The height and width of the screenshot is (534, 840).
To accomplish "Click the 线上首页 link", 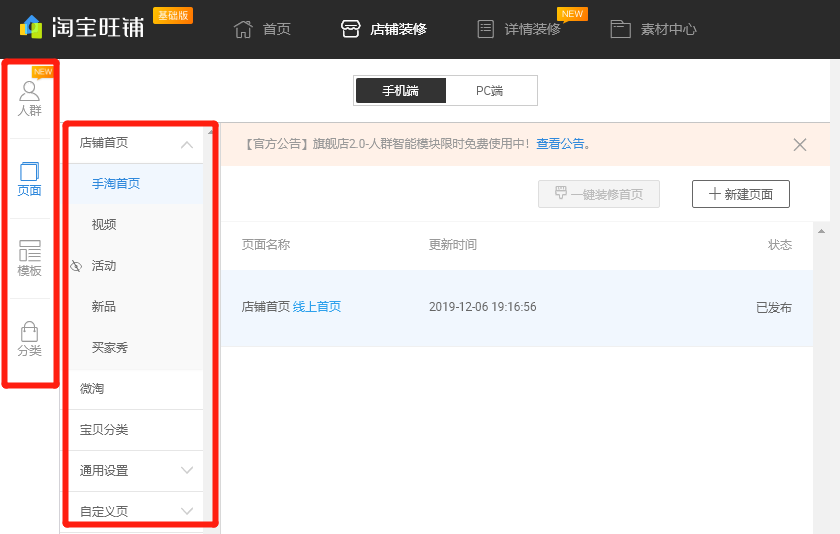I will pyautogui.click(x=317, y=307).
